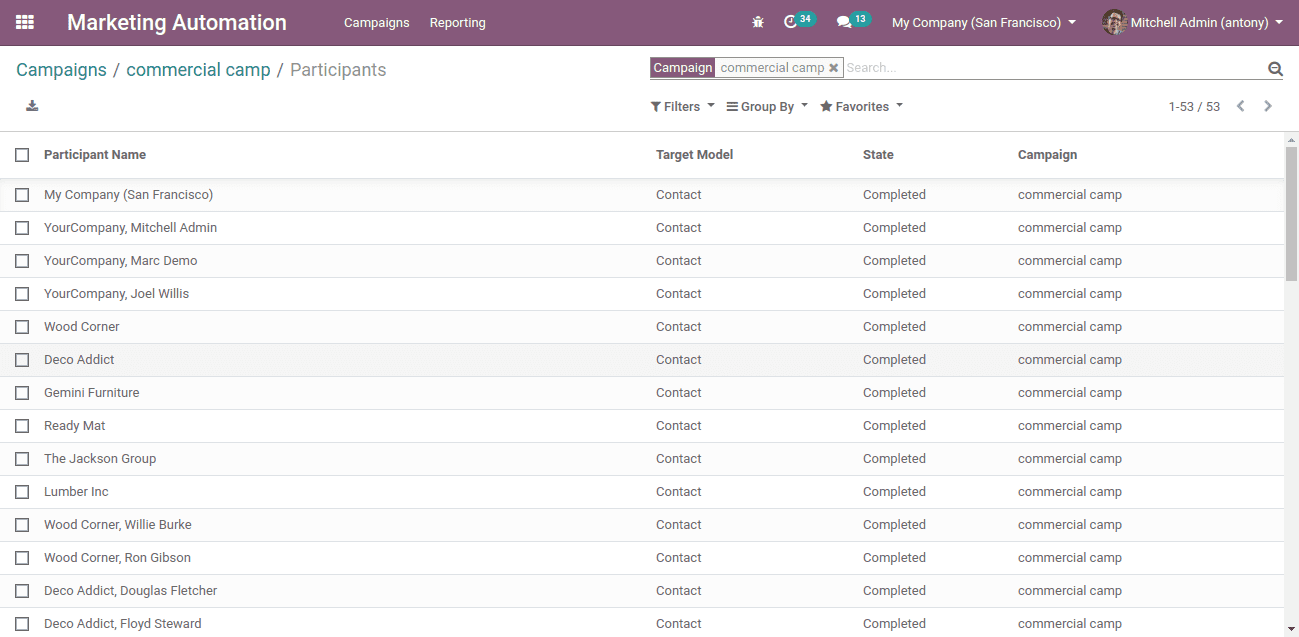Check the Deco Addict row checkbox
Viewport: 1299px width, 637px height.
pyautogui.click(x=22, y=360)
